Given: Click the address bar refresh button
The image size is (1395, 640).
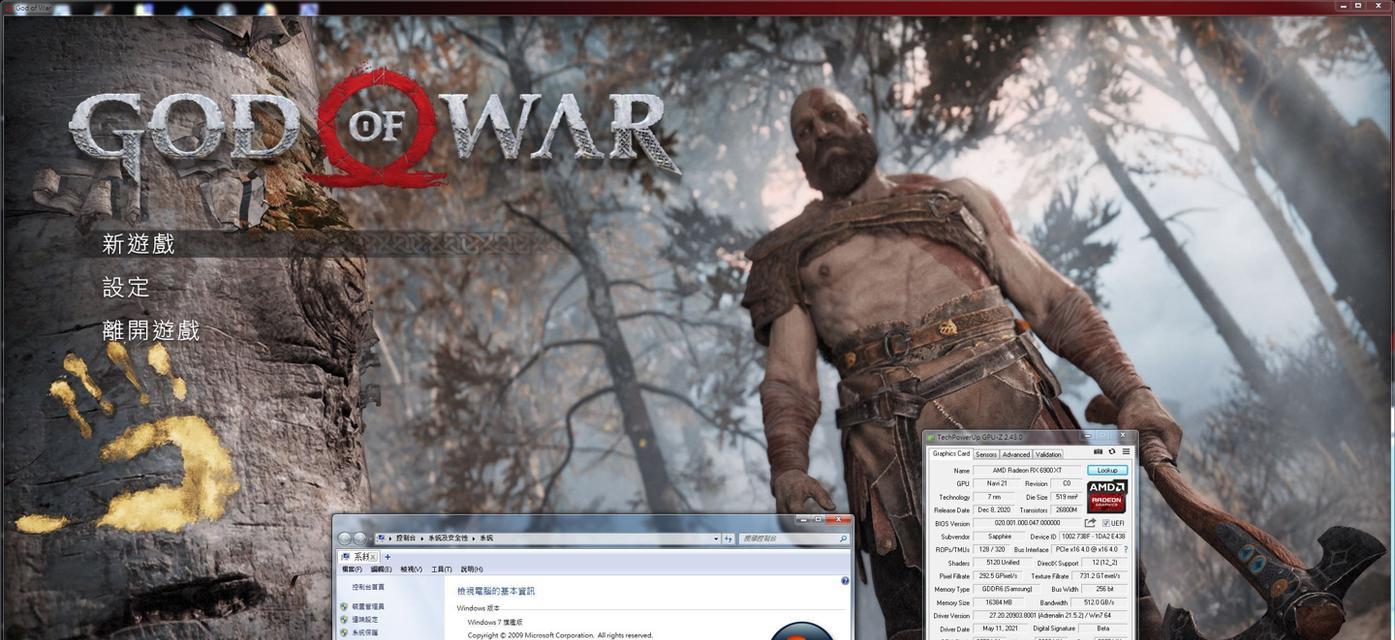Looking at the screenshot, I should click(x=729, y=538).
